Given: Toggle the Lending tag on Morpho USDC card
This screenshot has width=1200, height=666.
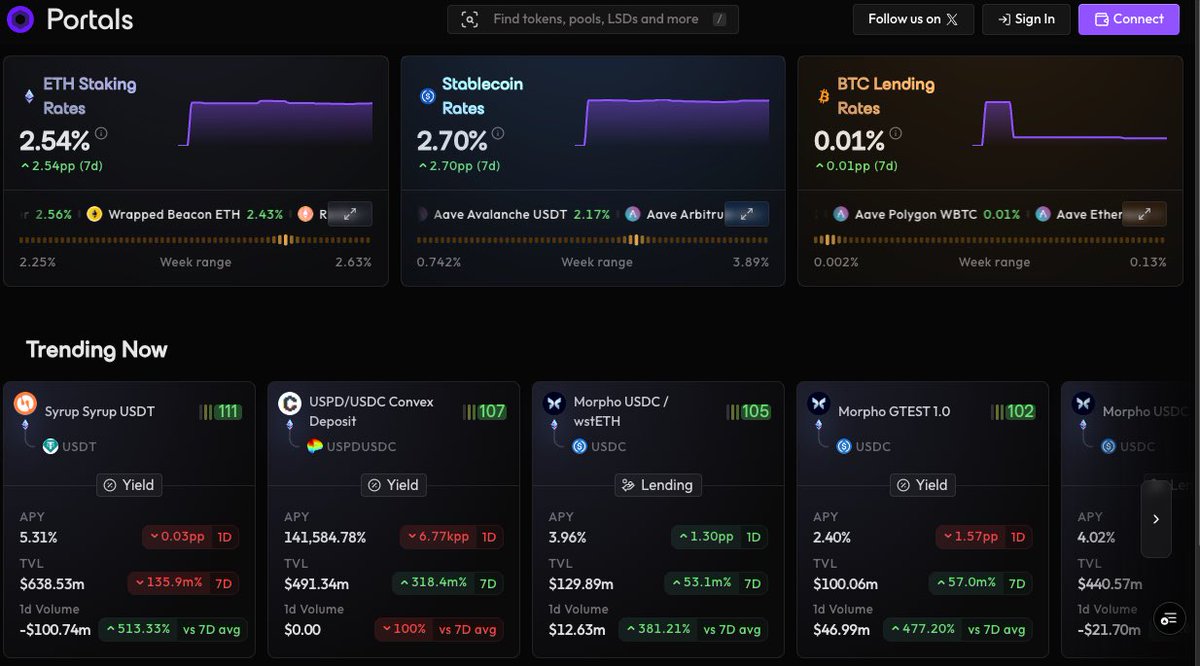Looking at the screenshot, I should pyautogui.click(x=657, y=485).
